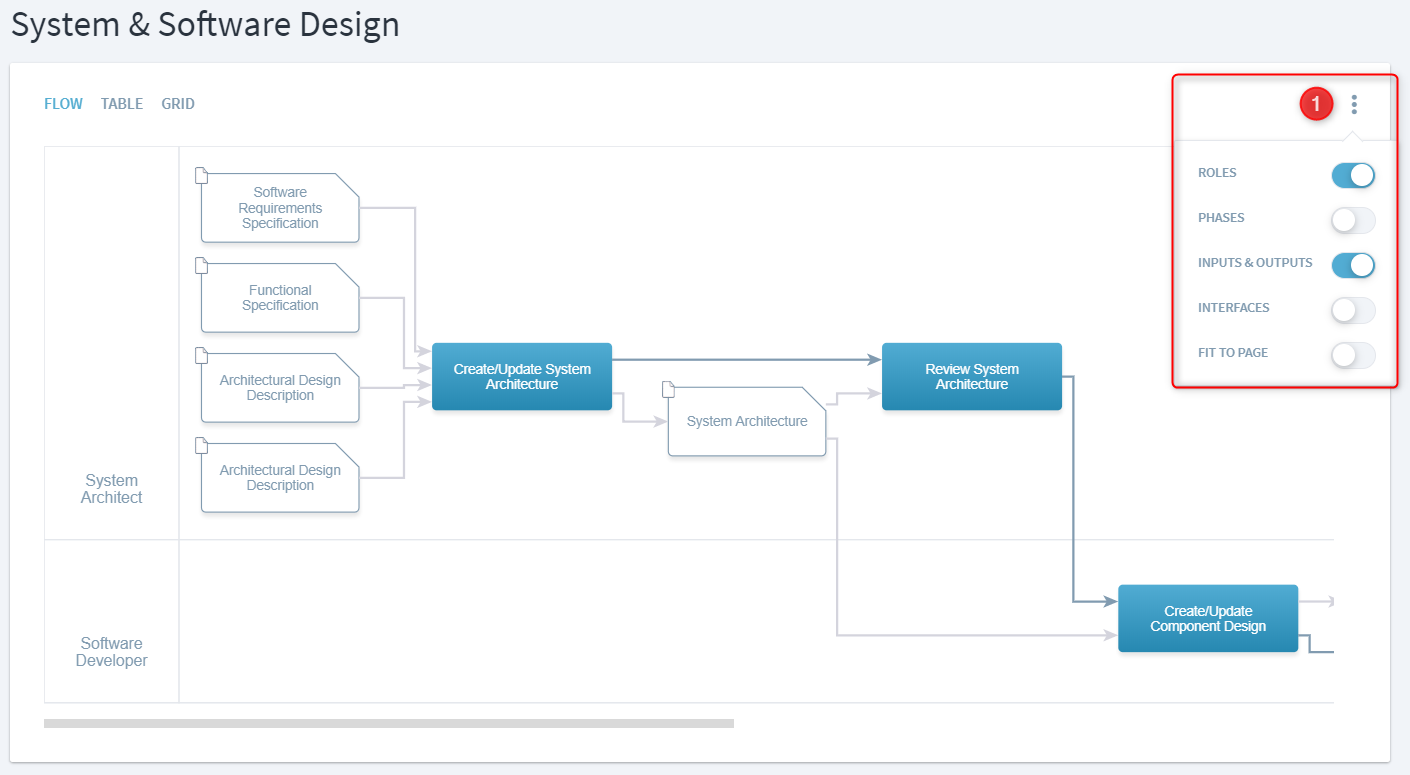Switch to the Table view tab
Screen dimensions: 1410x775
[122, 104]
